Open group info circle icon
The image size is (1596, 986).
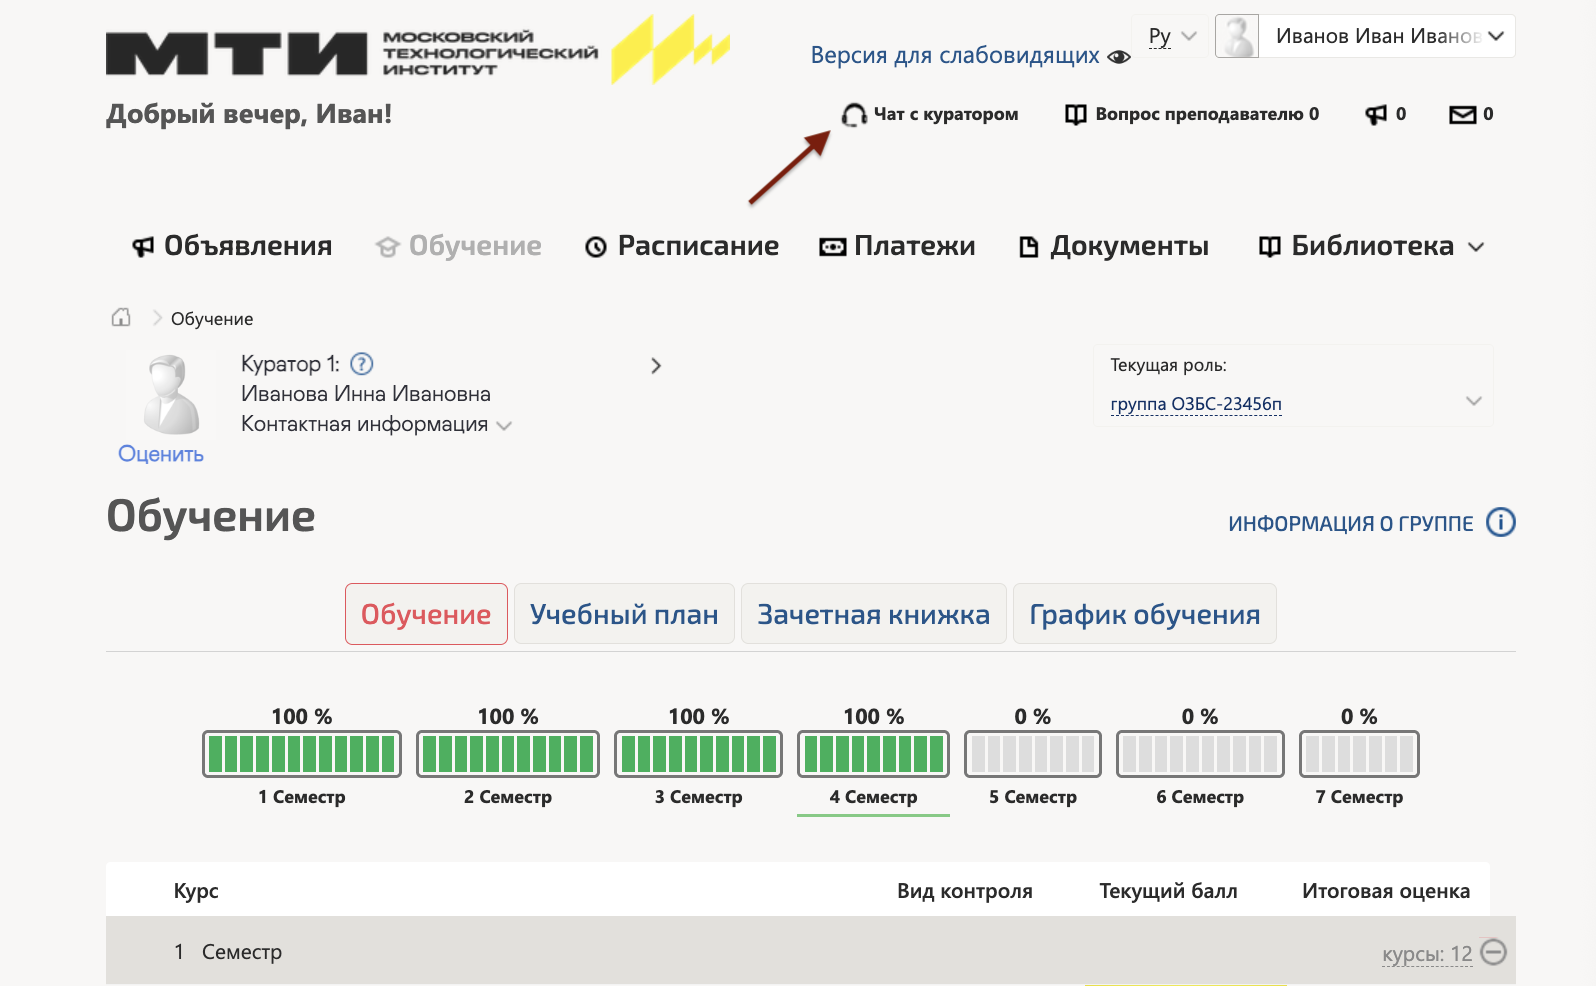coord(1501,522)
